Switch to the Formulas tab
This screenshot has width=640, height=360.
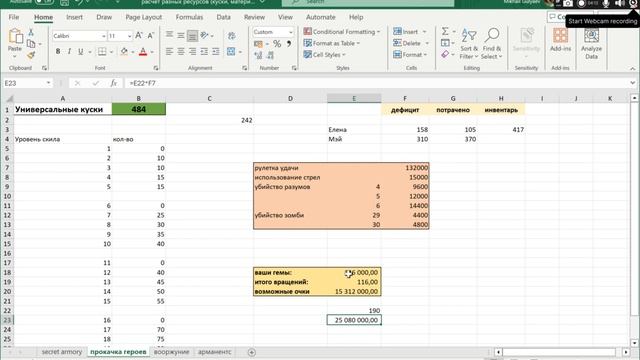189,17
